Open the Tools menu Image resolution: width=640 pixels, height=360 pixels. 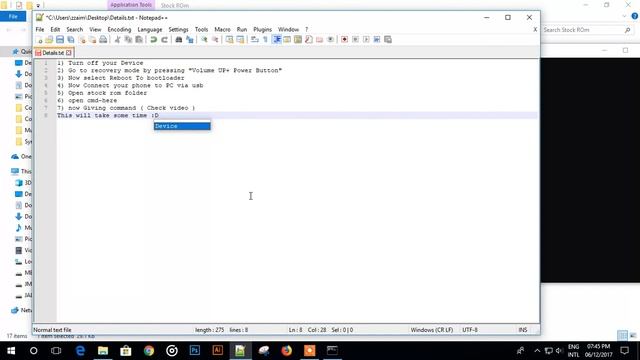201,29
